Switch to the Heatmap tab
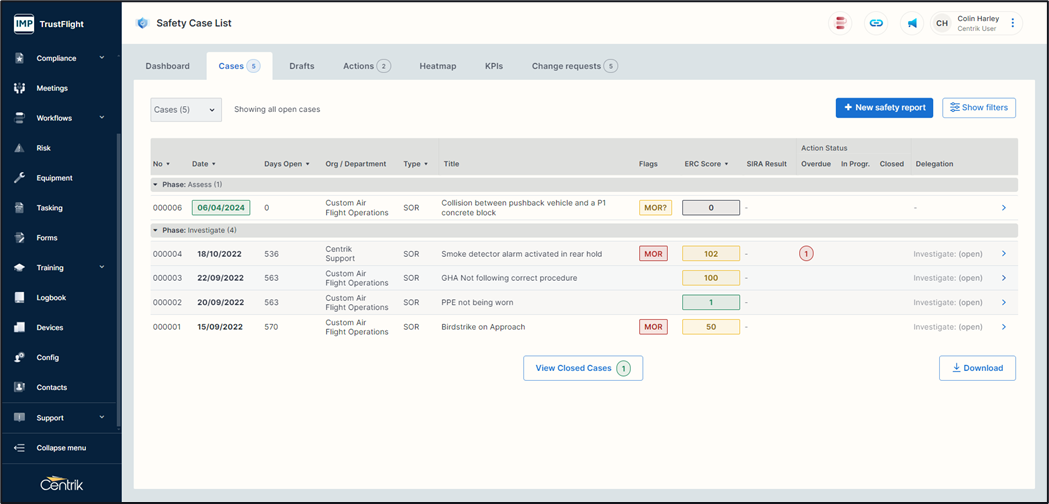The image size is (1049, 504). [x=437, y=66]
